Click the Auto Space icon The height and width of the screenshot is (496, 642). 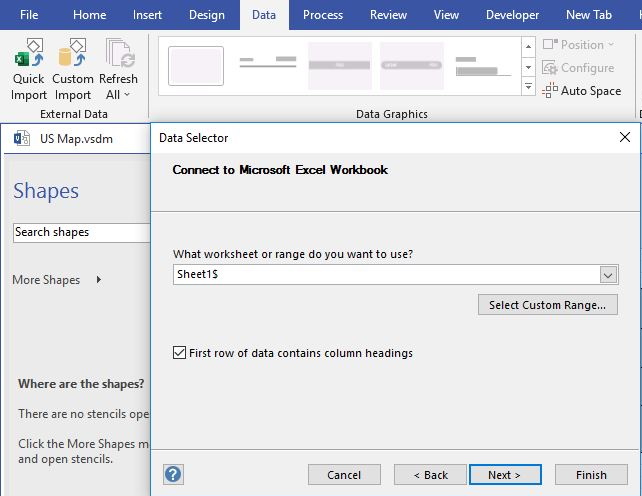(x=551, y=91)
